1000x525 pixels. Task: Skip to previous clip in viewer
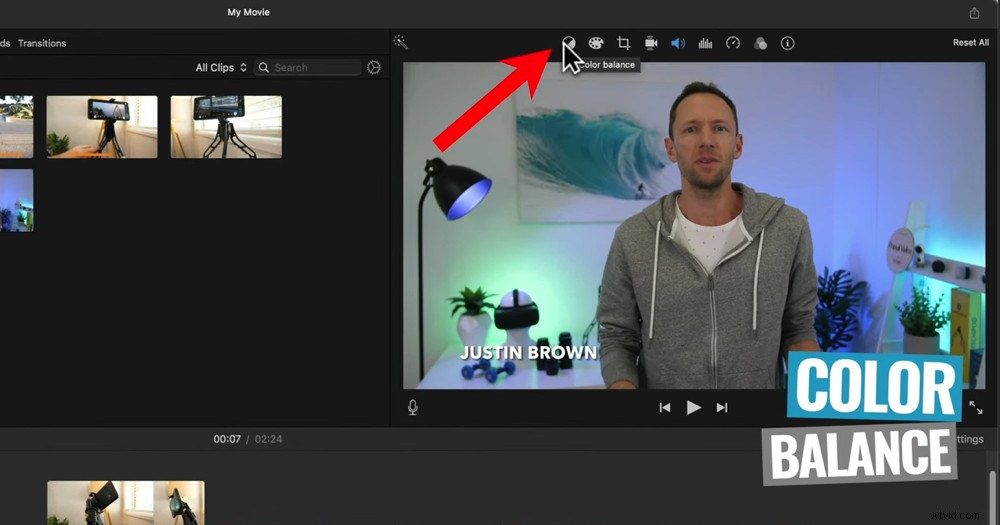pos(665,408)
